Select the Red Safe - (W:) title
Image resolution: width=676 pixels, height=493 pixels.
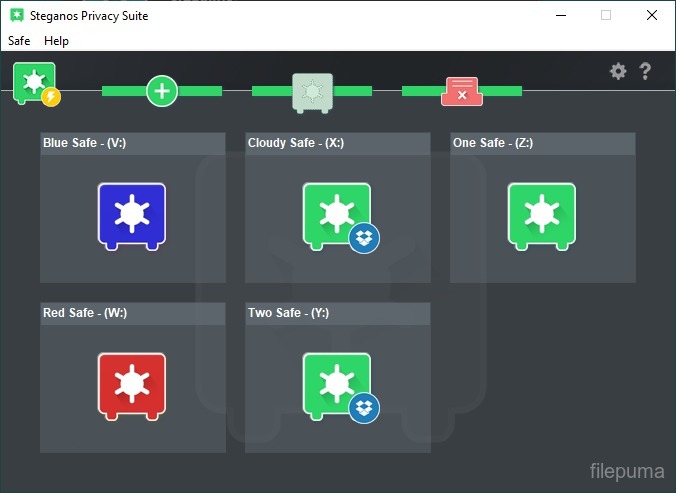click(85, 313)
